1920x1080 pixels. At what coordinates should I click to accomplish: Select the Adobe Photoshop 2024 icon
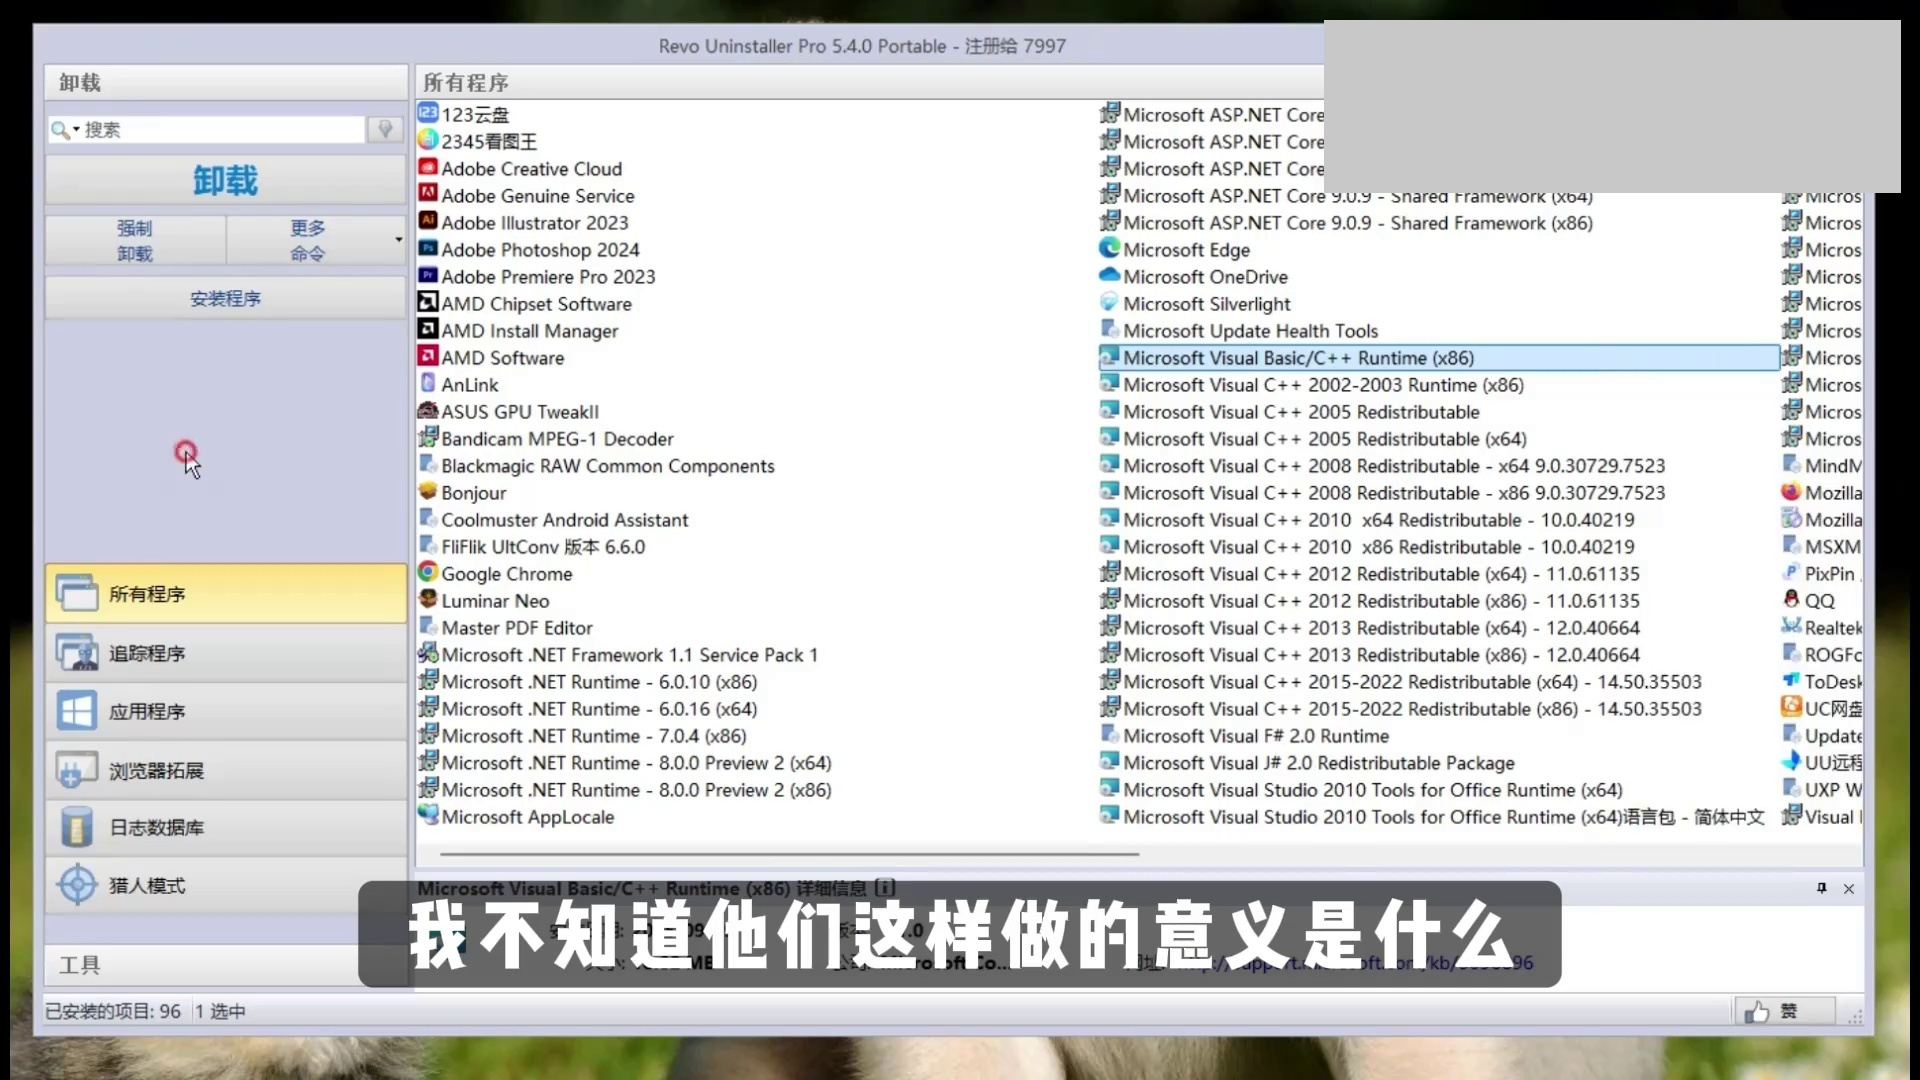pyautogui.click(x=428, y=249)
